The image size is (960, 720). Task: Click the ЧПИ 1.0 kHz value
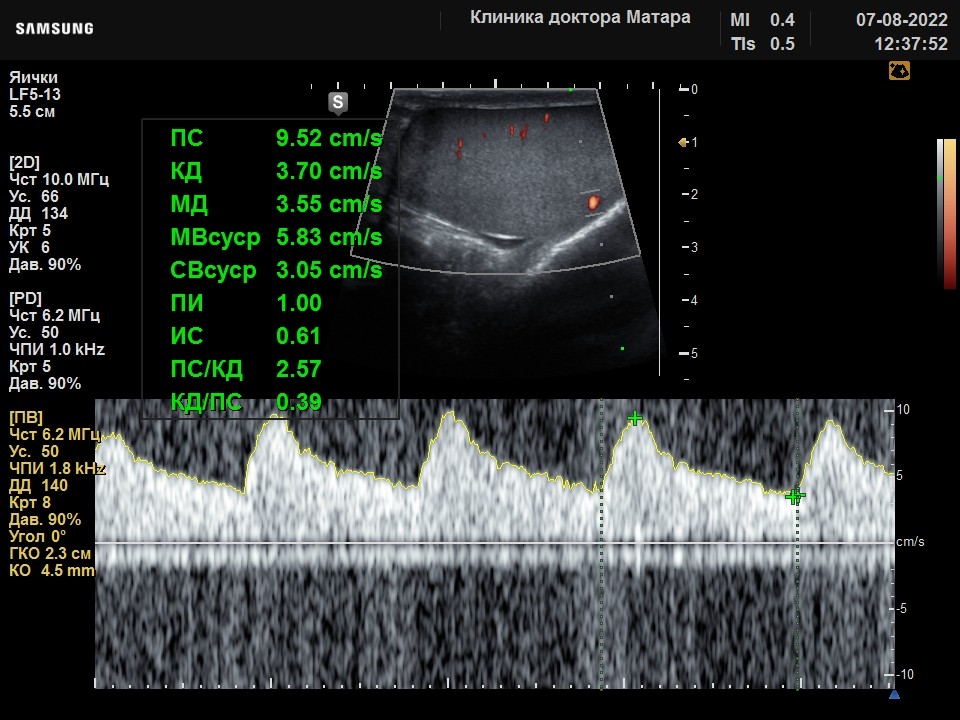coord(57,350)
